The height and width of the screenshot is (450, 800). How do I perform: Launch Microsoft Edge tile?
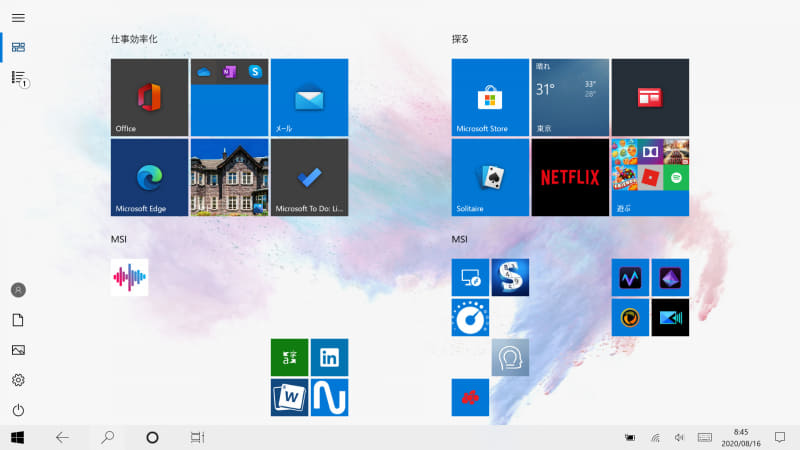point(149,177)
